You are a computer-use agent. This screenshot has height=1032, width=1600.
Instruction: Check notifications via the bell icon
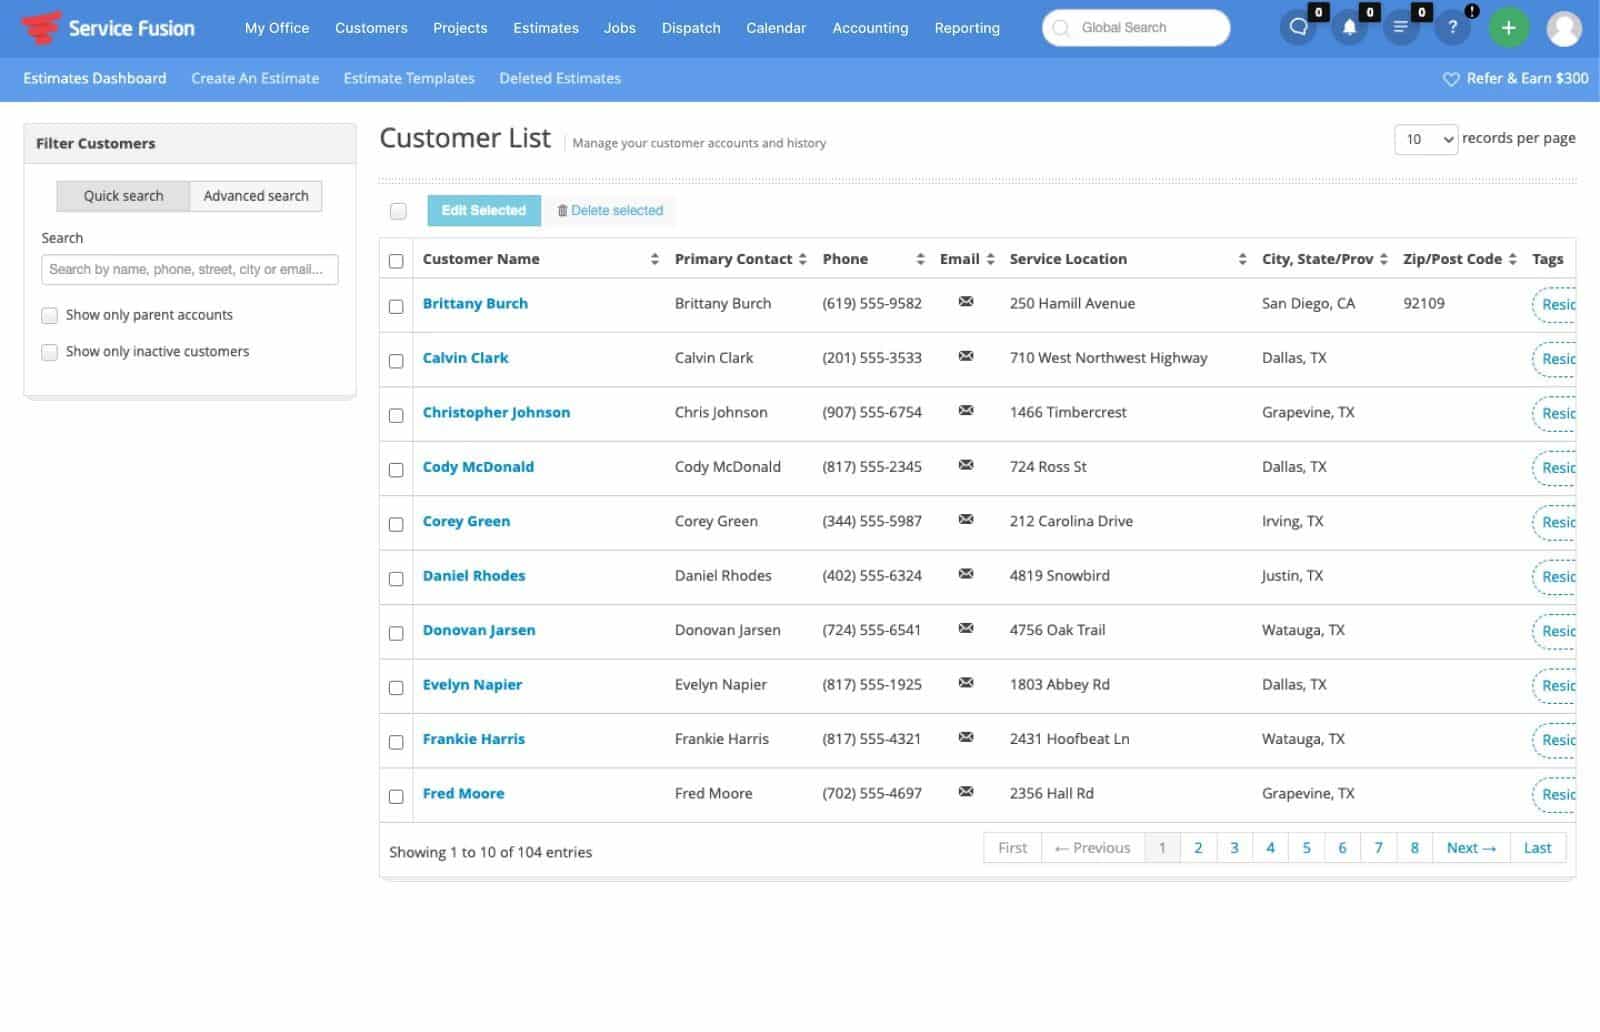(1350, 27)
